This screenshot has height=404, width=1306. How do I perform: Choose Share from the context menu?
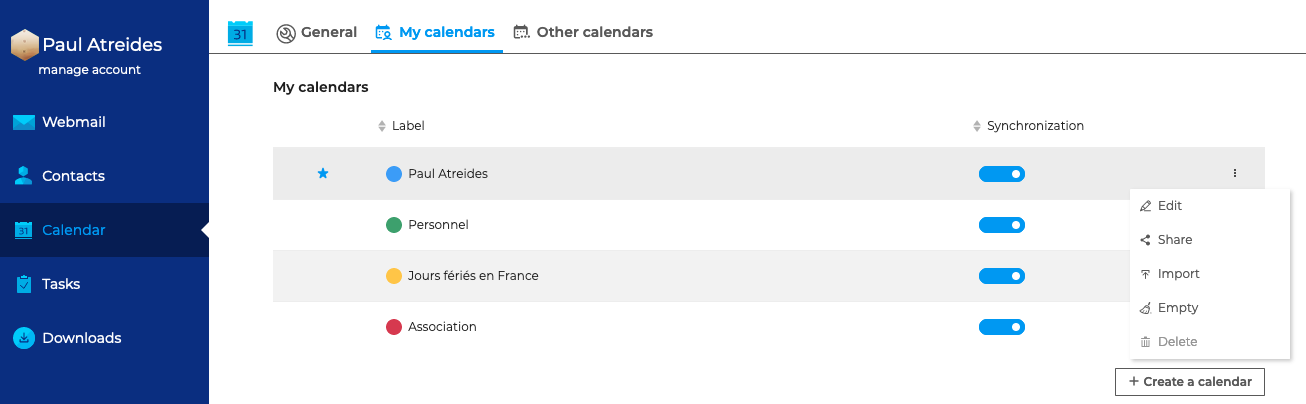click(x=1175, y=240)
